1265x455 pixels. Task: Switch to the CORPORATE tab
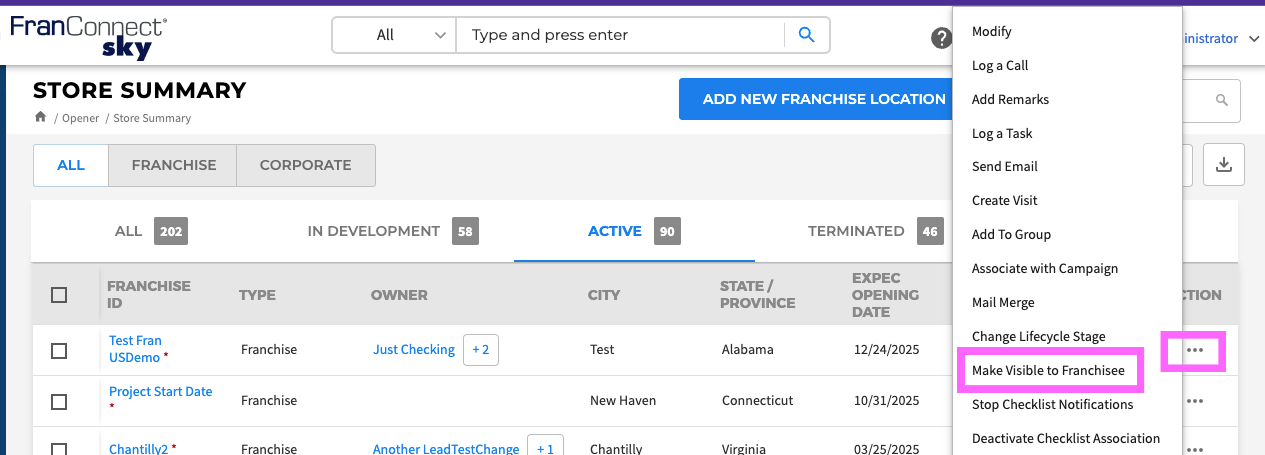(306, 165)
